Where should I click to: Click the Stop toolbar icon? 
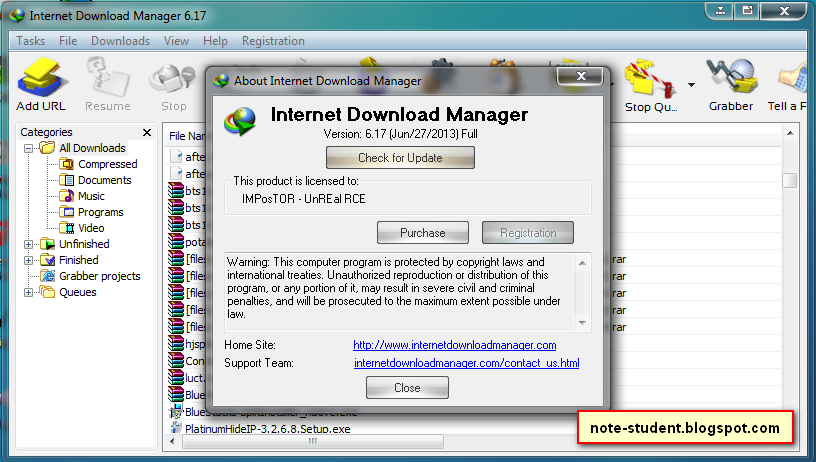pyautogui.click(x=172, y=81)
